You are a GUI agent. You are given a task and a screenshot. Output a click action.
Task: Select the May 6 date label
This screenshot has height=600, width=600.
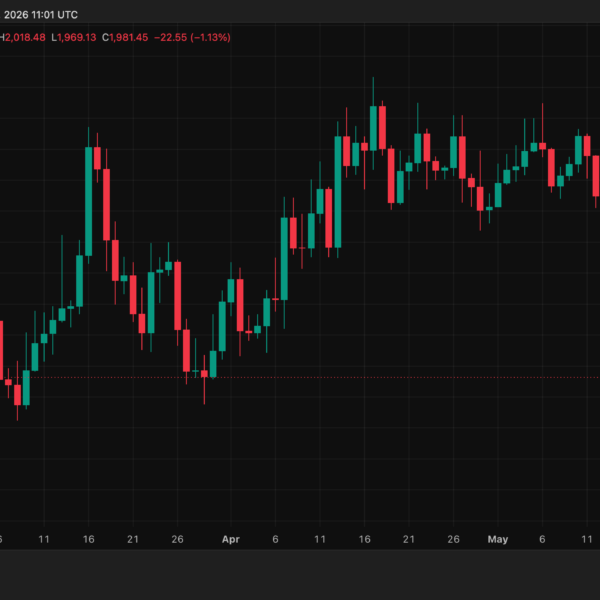542,539
